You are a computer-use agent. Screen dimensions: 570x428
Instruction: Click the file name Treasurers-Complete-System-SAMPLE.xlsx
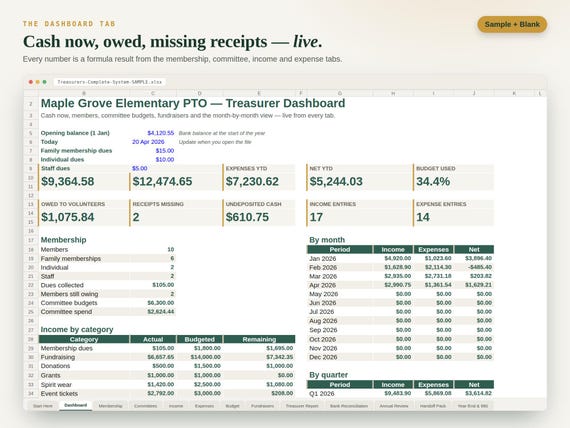coord(109,82)
